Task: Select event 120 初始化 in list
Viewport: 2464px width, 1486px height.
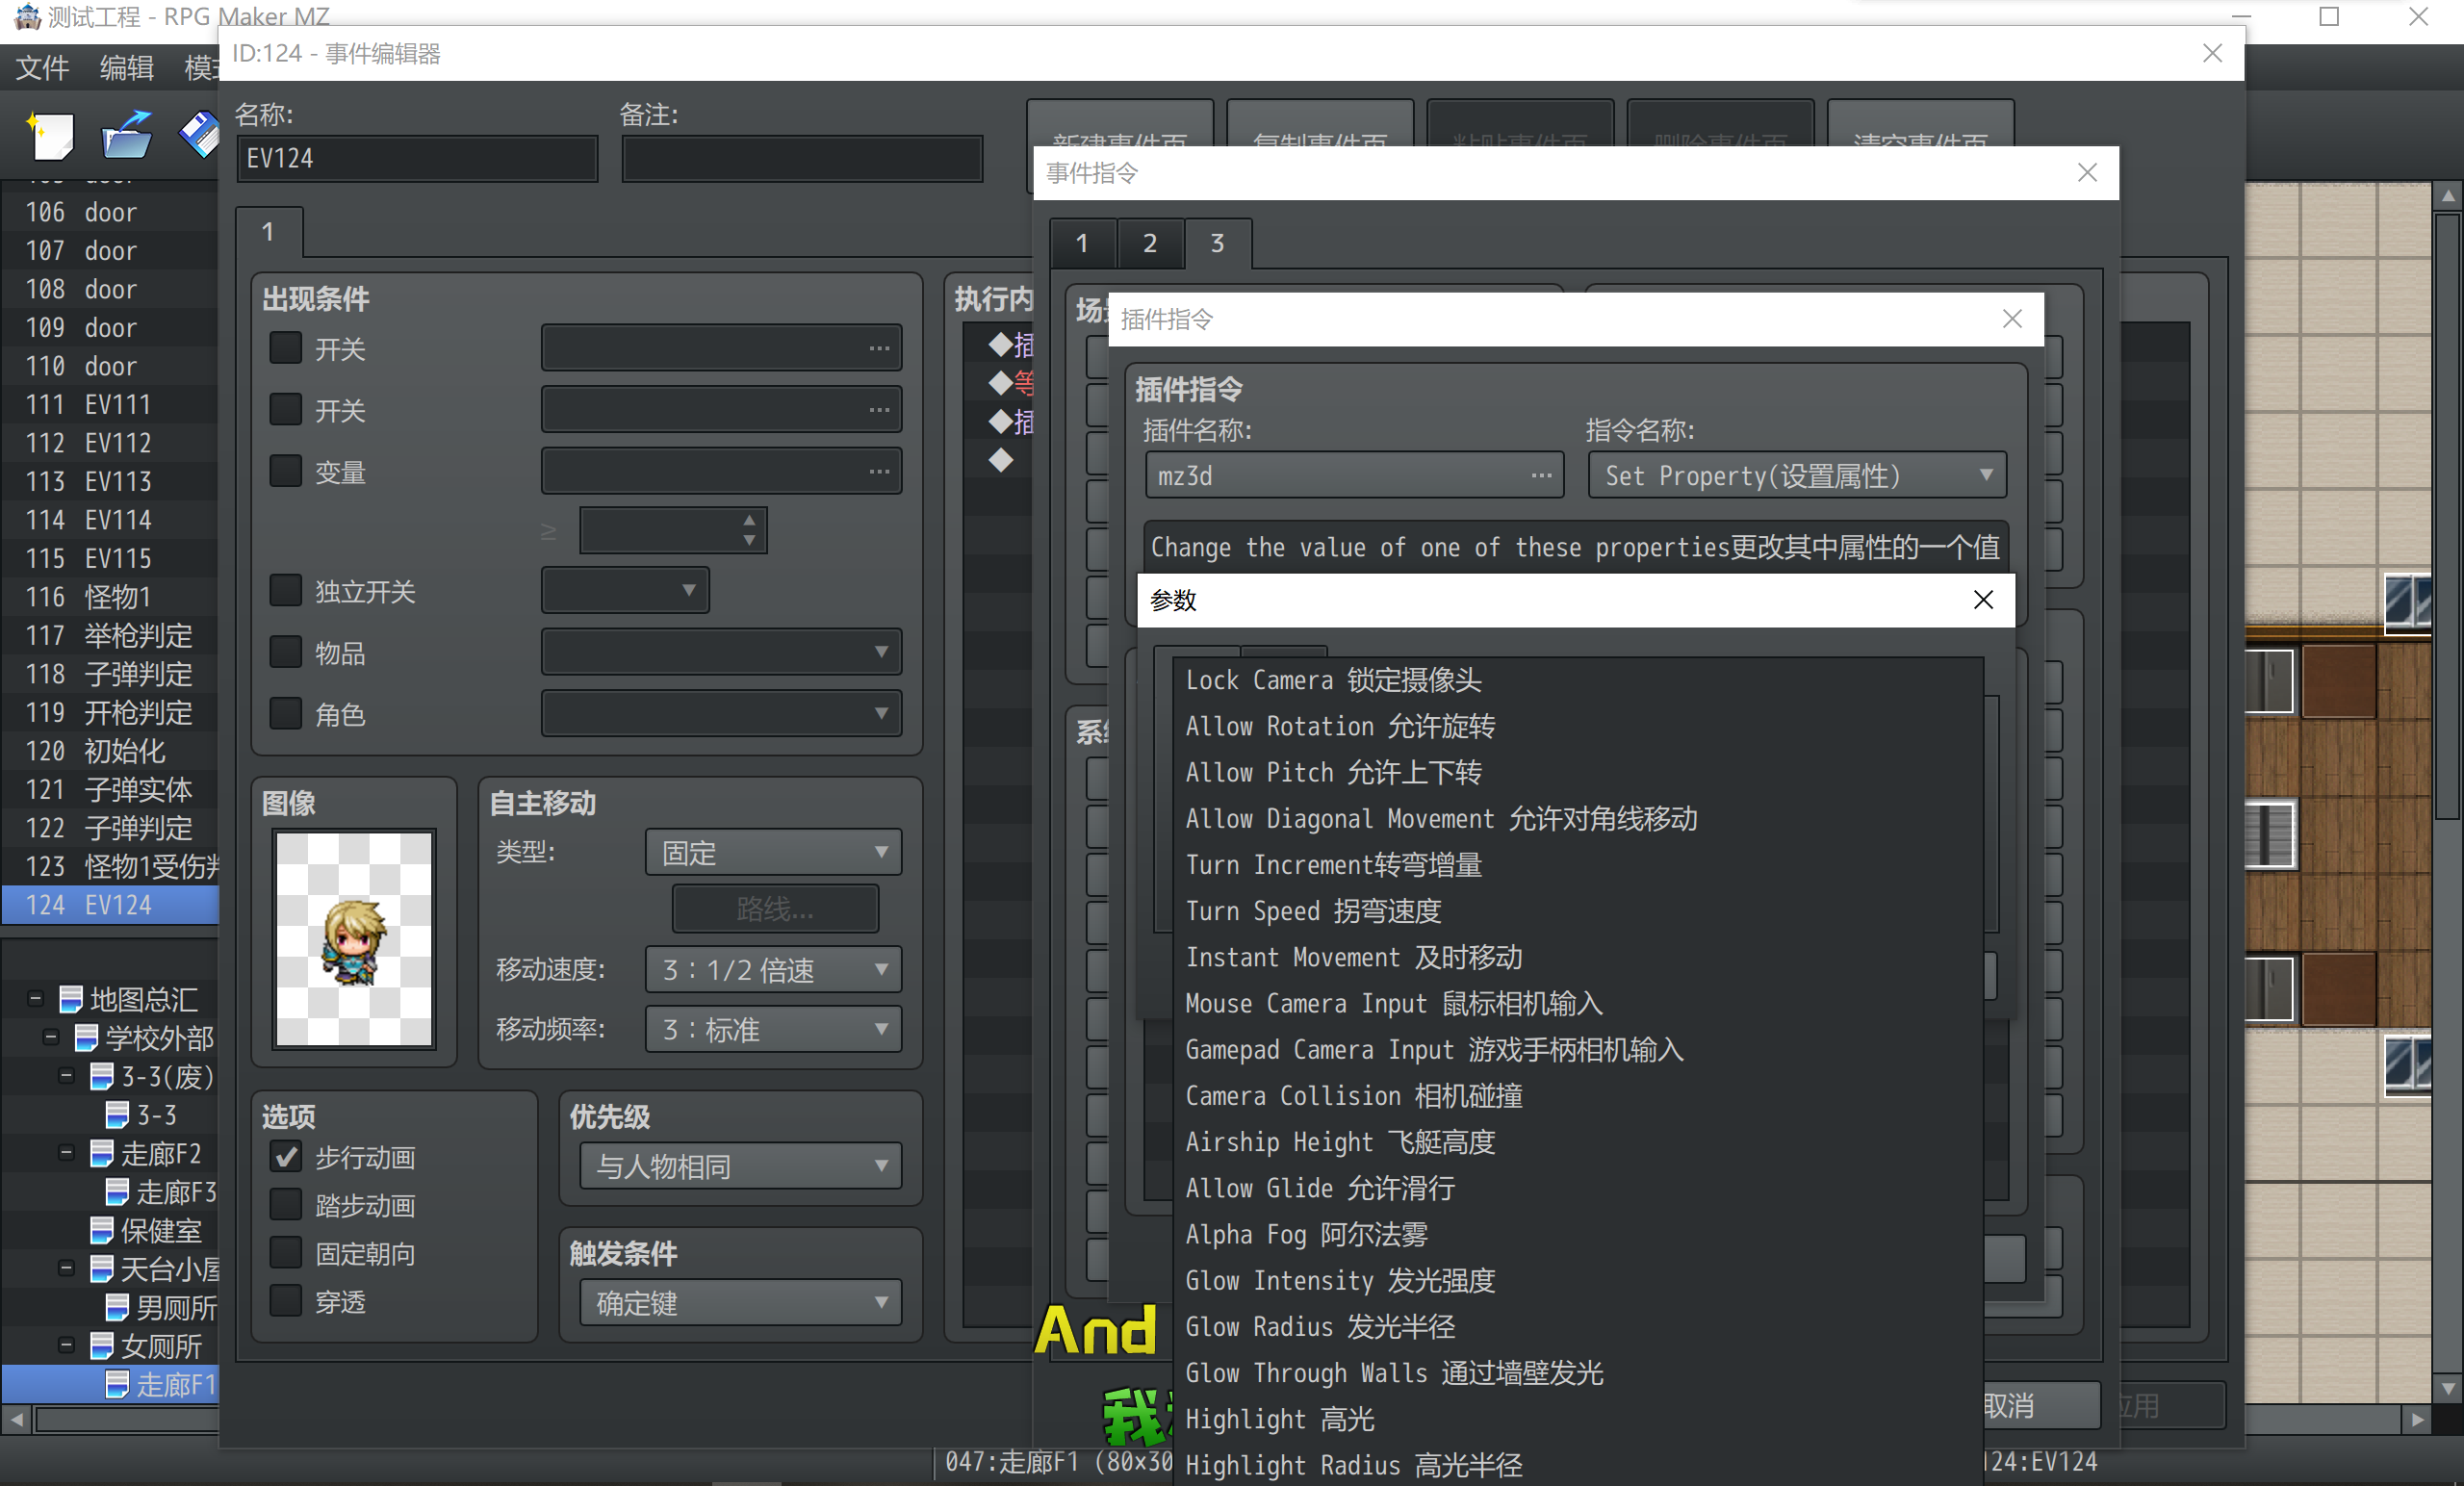Action: click(x=110, y=751)
